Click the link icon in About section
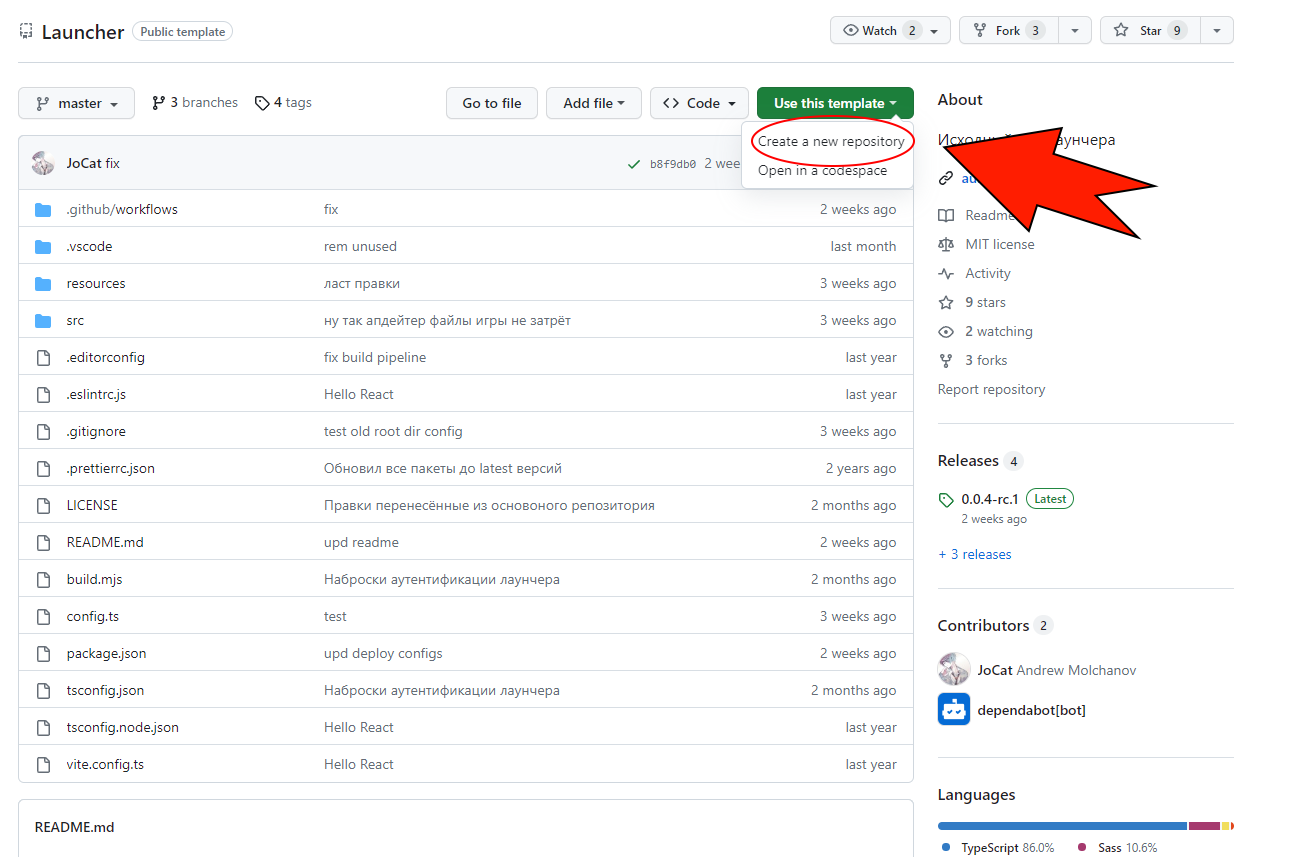 (x=946, y=179)
